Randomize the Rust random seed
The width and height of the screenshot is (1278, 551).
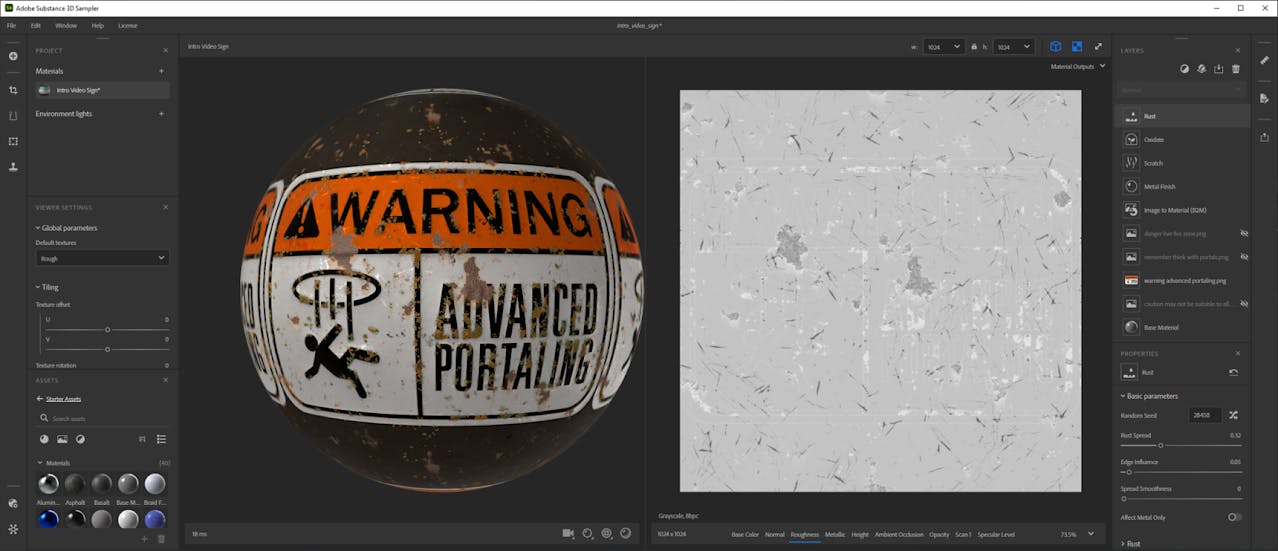[x=1233, y=415]
